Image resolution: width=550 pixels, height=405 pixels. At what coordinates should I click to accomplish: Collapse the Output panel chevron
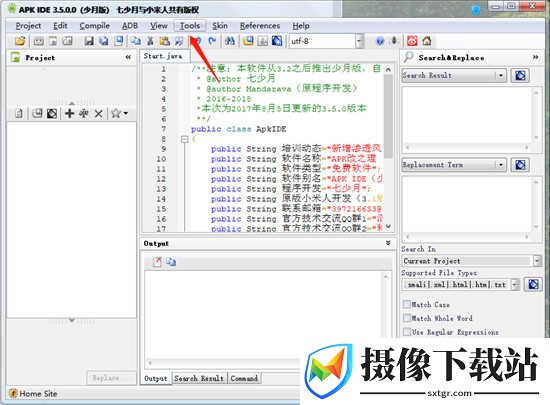coord(388,243)
